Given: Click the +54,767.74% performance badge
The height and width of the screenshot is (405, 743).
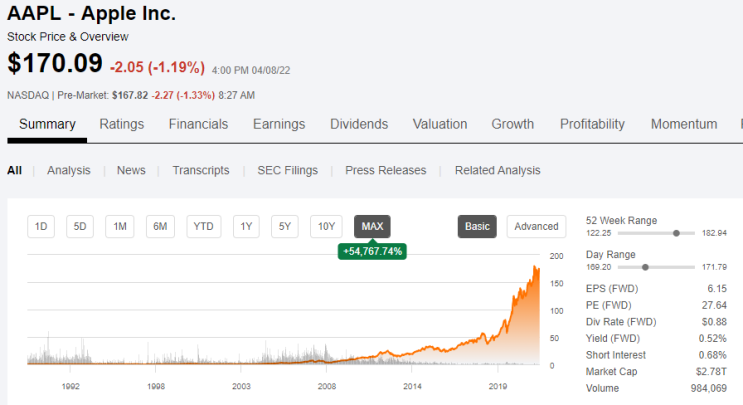Looking at the screenshot, I should [372, 252].
